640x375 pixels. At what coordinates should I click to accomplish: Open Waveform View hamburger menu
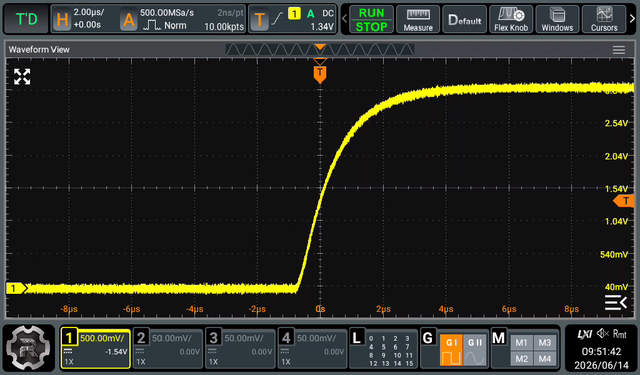pos(618,50)
